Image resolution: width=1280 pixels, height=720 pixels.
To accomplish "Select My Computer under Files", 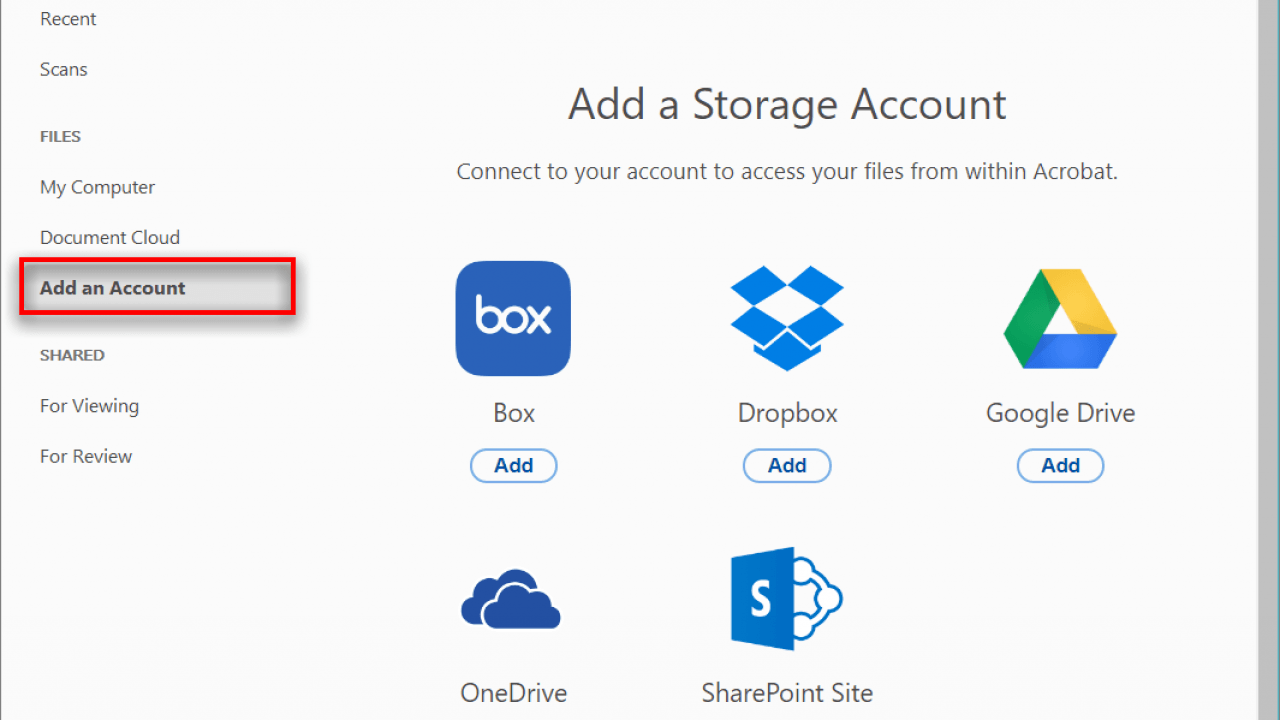I will point(97,187).
